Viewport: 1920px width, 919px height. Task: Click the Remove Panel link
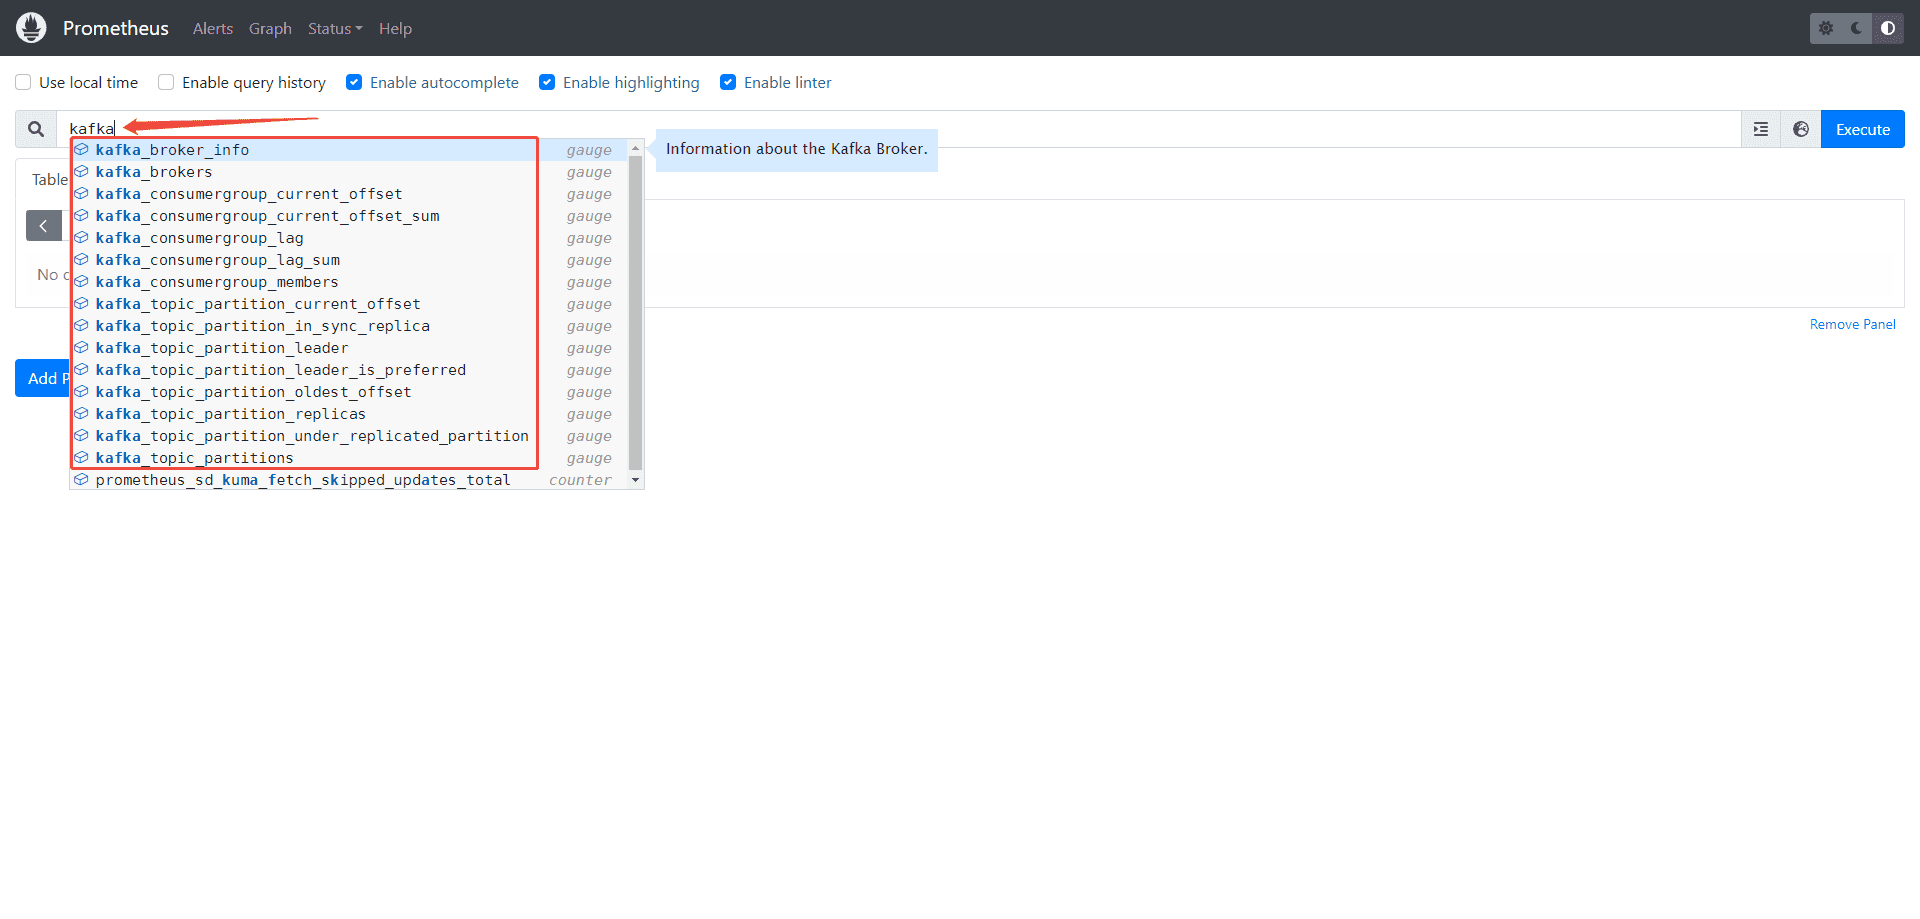1852,324
